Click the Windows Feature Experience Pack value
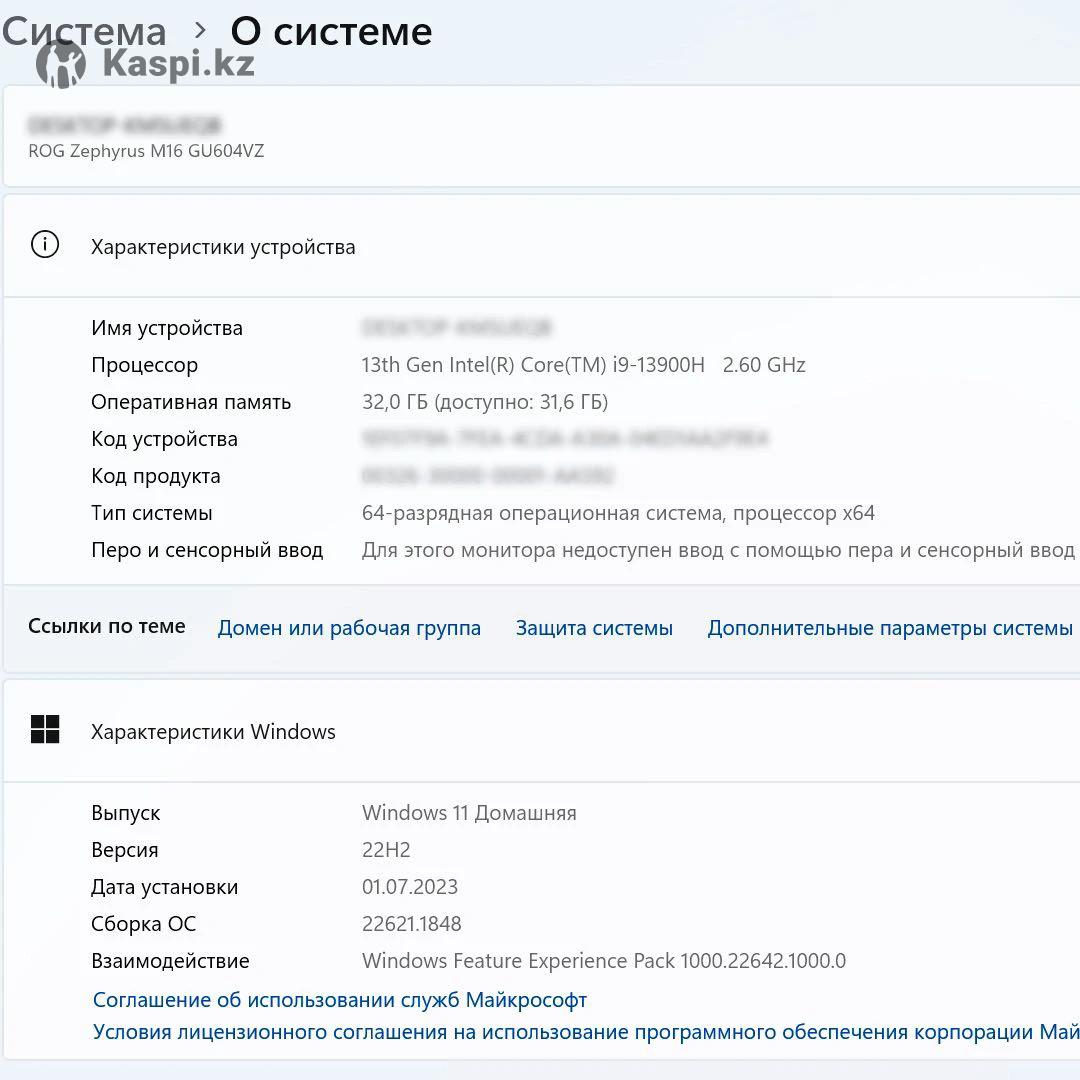 click(x=603, y=961)
